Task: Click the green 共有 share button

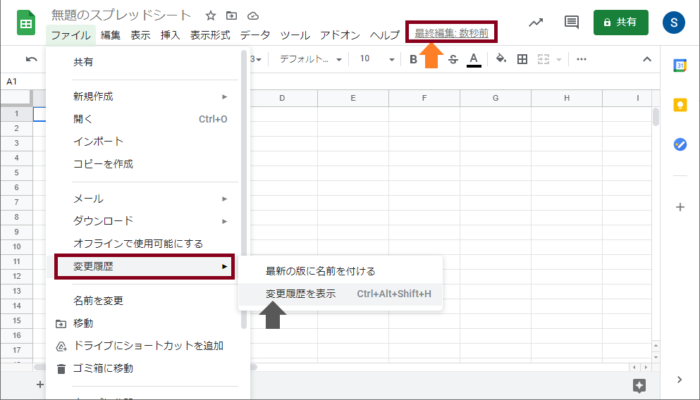Action: point(620,22)
